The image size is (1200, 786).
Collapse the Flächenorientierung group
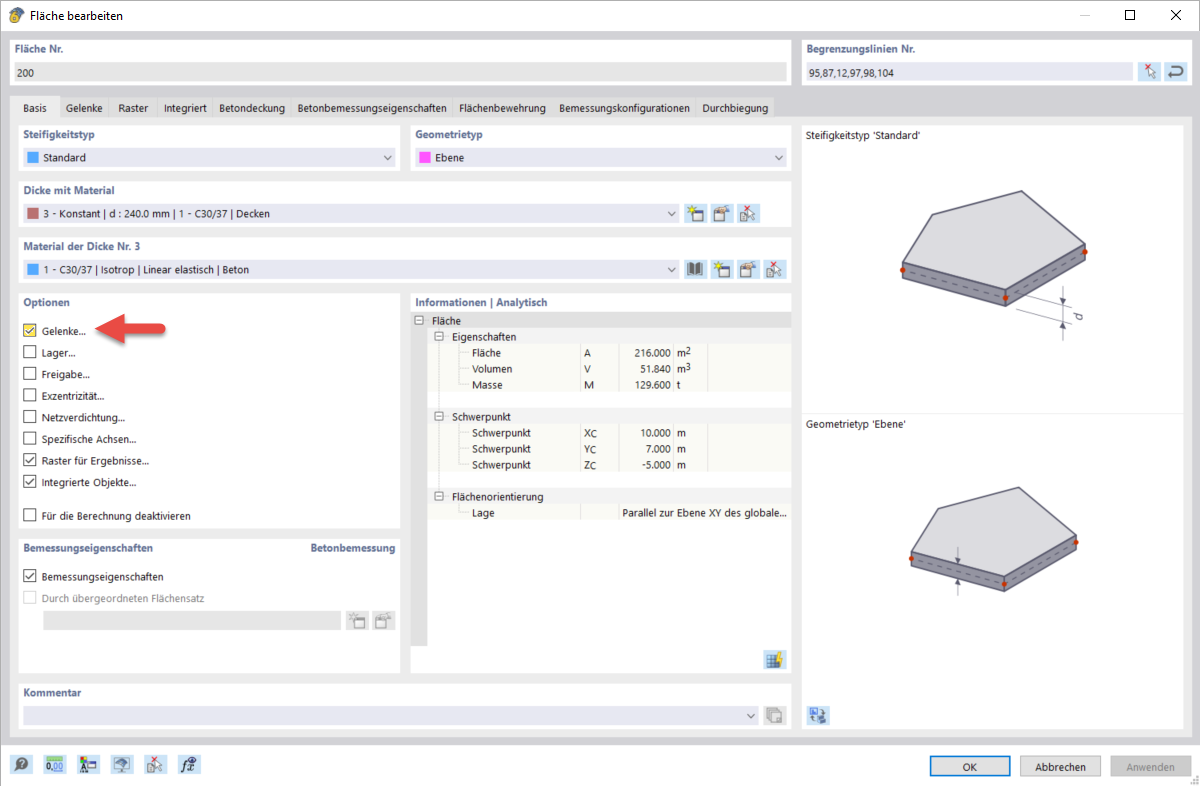(439, 497)
